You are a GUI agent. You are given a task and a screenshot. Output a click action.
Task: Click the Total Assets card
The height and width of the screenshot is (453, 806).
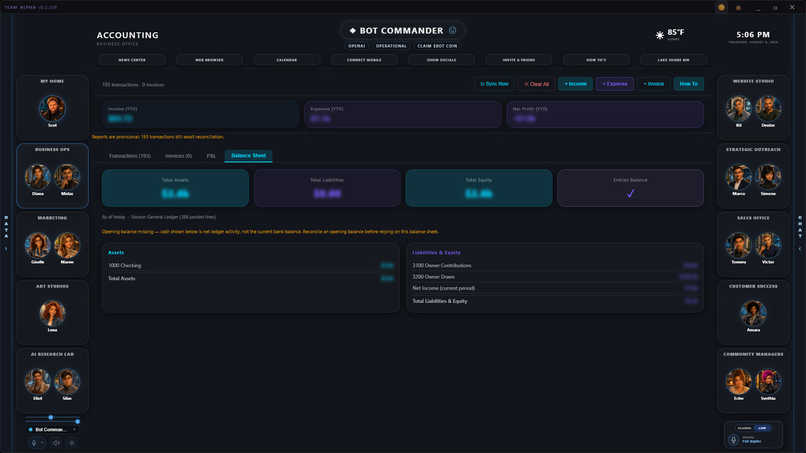click(x=175, y=188)
